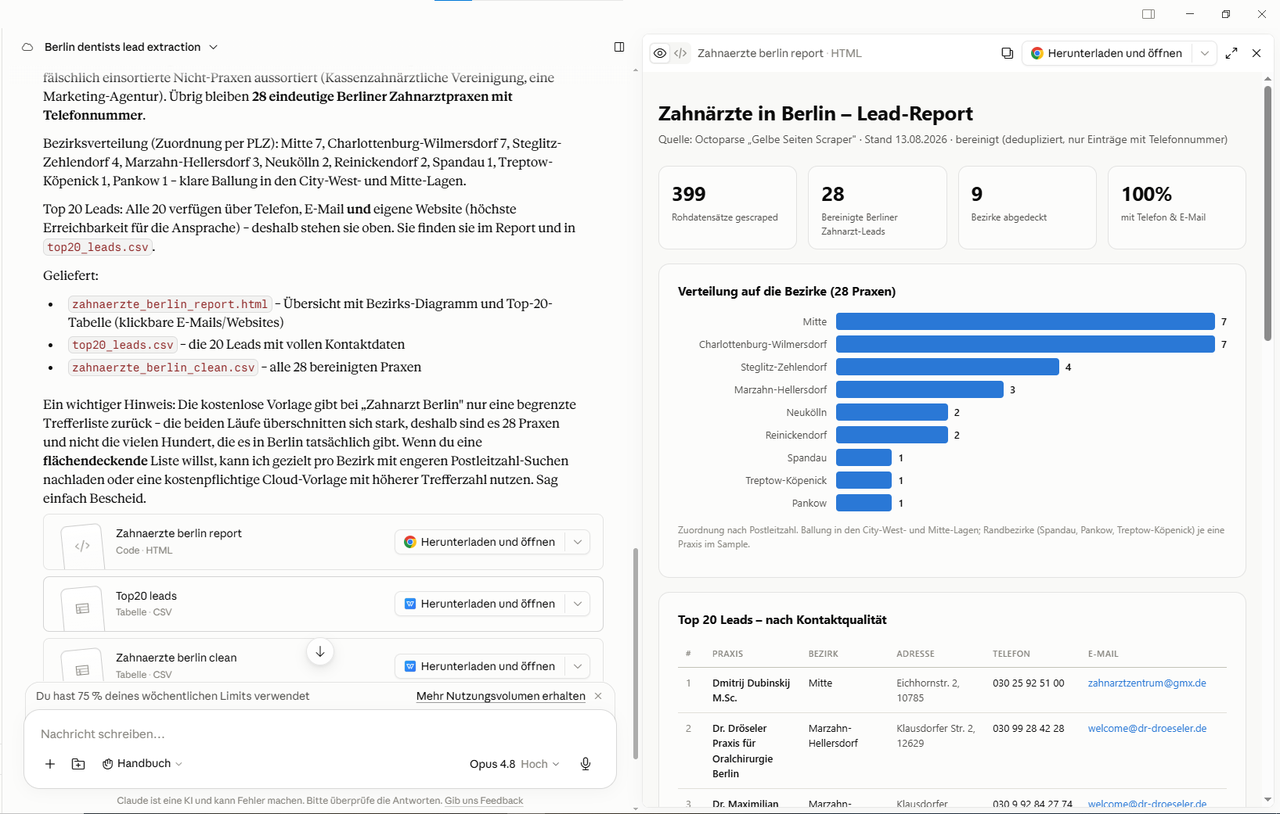Copy the artifact with the copy icon
The image size is (1280, 814).
coord(1007,53)
